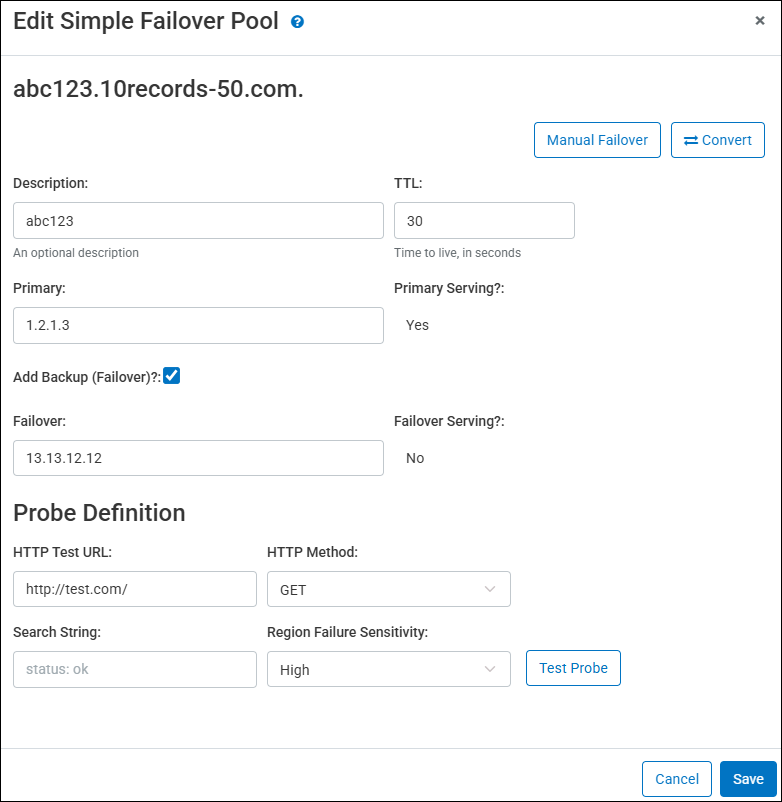Save the failover pool settings
The width and height of the screenshot is (782, 802).
tap(747, 779)
